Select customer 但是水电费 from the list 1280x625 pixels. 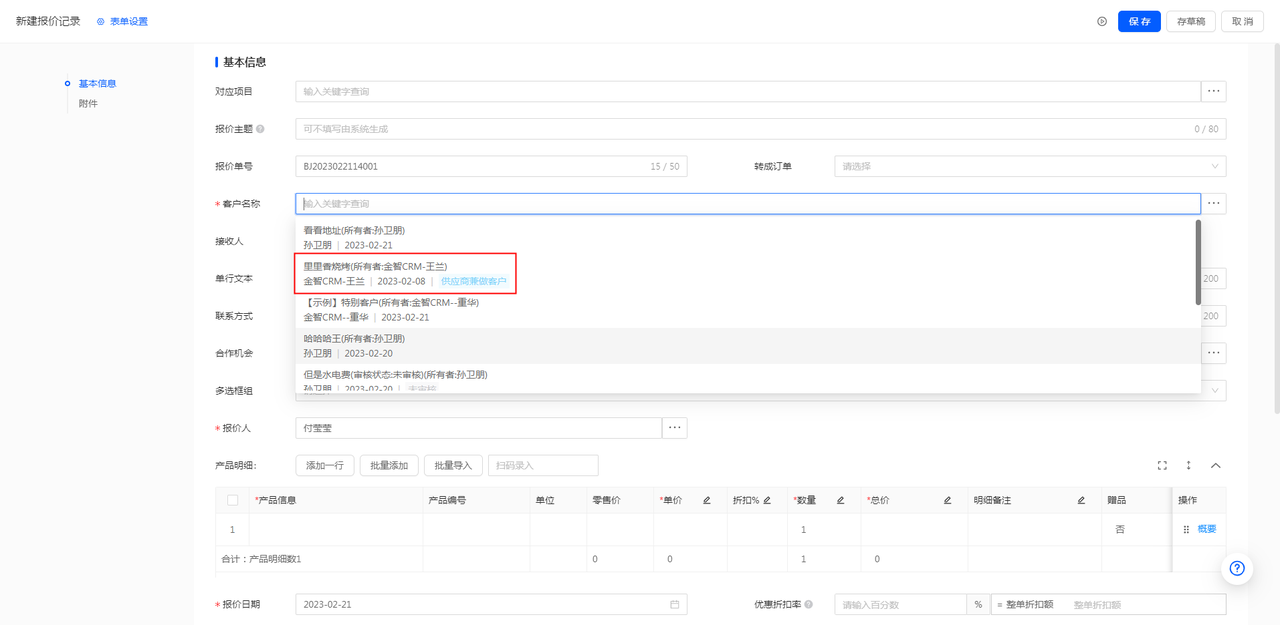(748, 379)
